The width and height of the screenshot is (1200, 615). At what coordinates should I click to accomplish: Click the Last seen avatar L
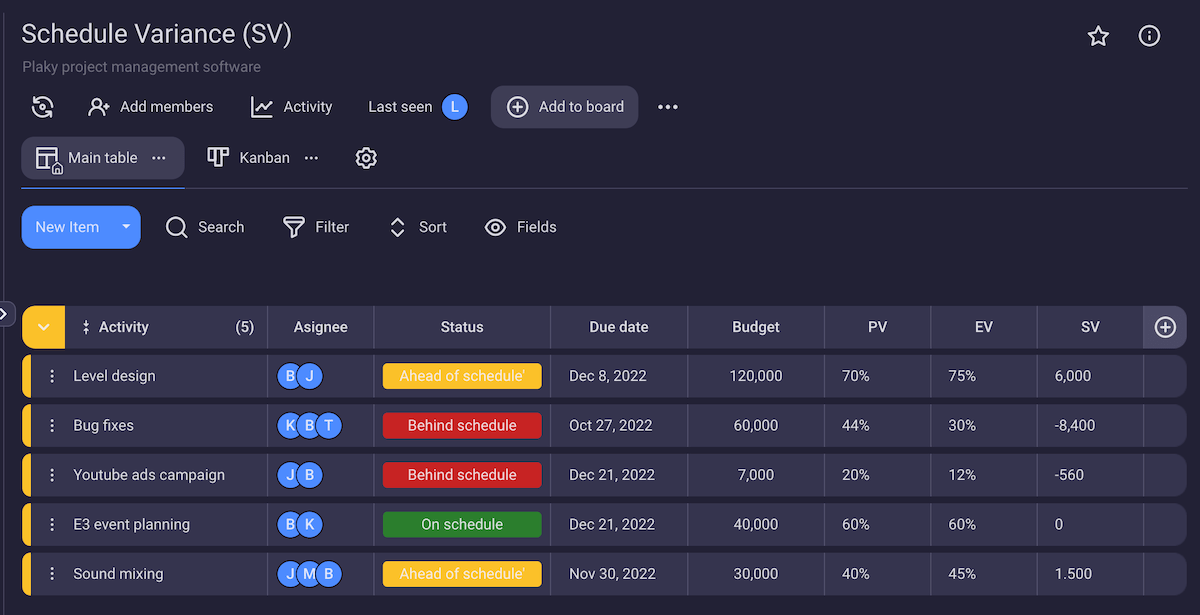point(455,107)
